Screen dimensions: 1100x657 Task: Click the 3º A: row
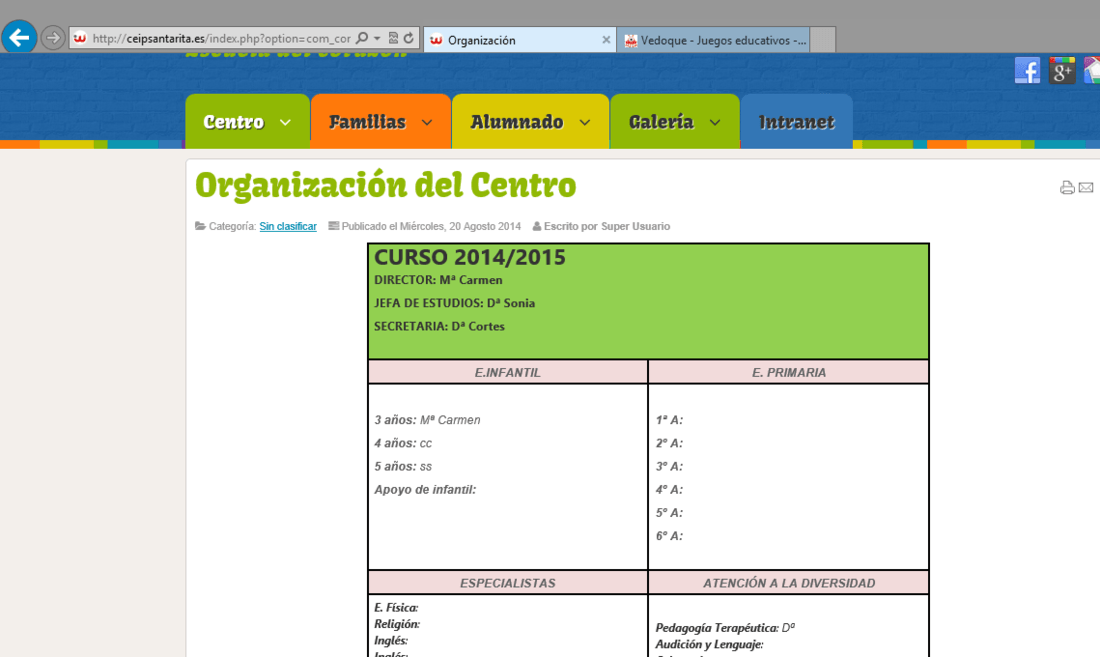tap(669, 466)
